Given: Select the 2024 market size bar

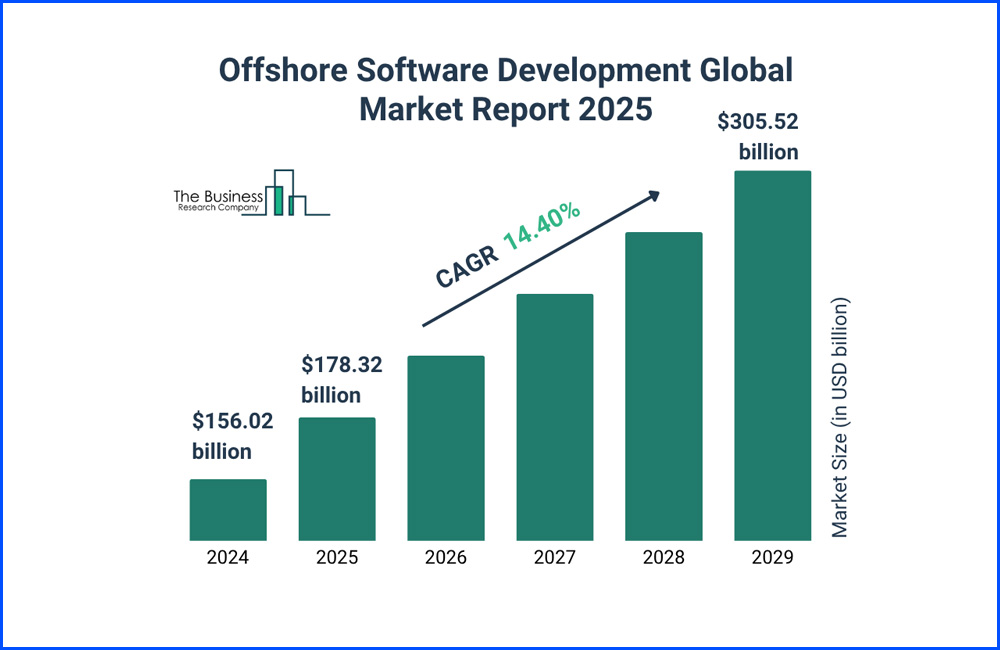Looking at the screenshot, I should pos(227,510).
